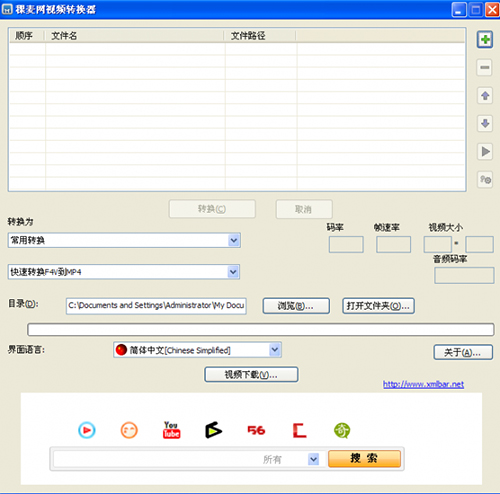
Task: Click the video height input box
Action: (479, 245)
